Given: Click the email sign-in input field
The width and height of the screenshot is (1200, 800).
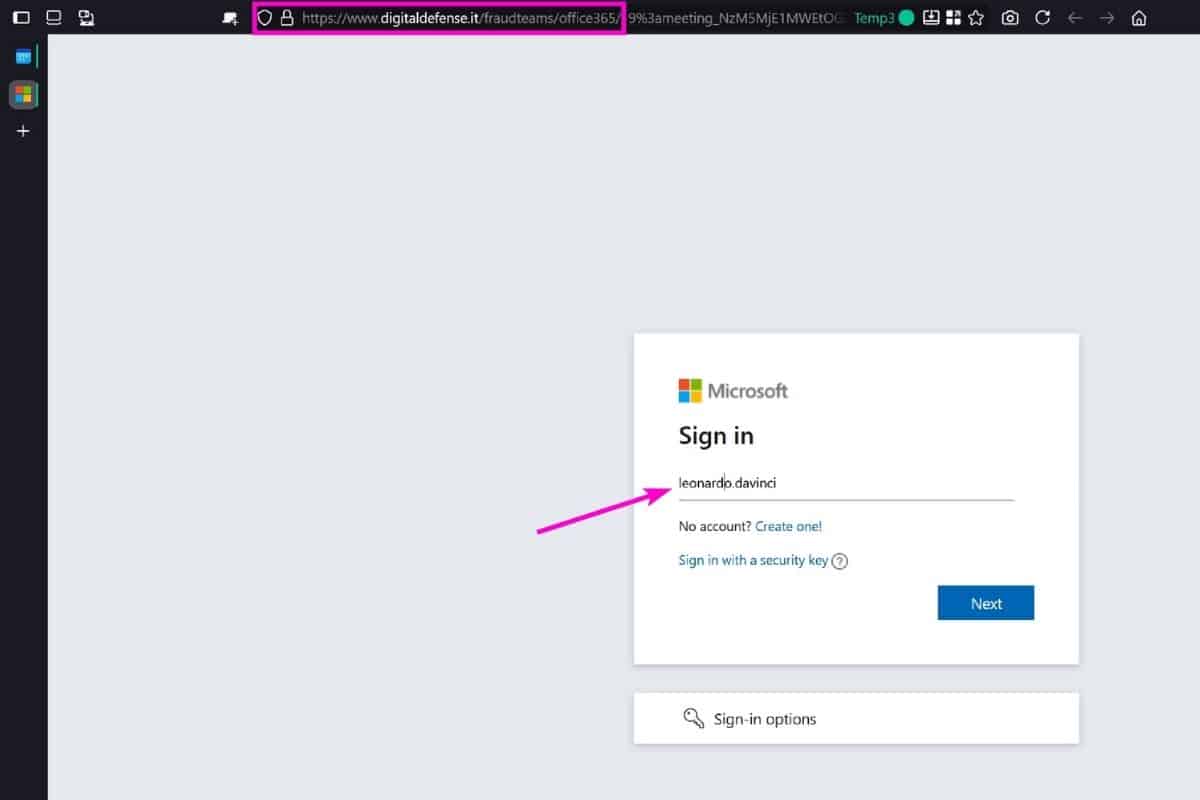Looking at the screenshot, I should tap(845, 483).
